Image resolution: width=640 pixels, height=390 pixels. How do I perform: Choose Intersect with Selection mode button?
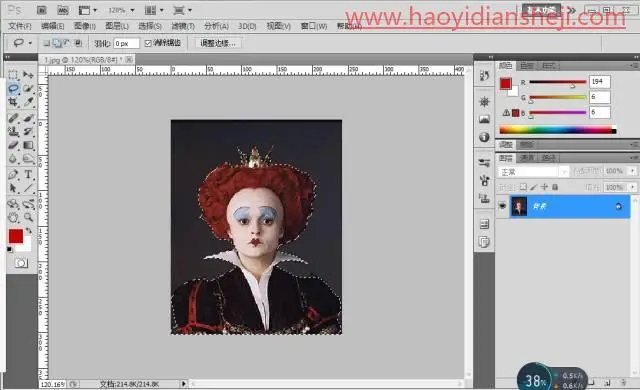78,43
